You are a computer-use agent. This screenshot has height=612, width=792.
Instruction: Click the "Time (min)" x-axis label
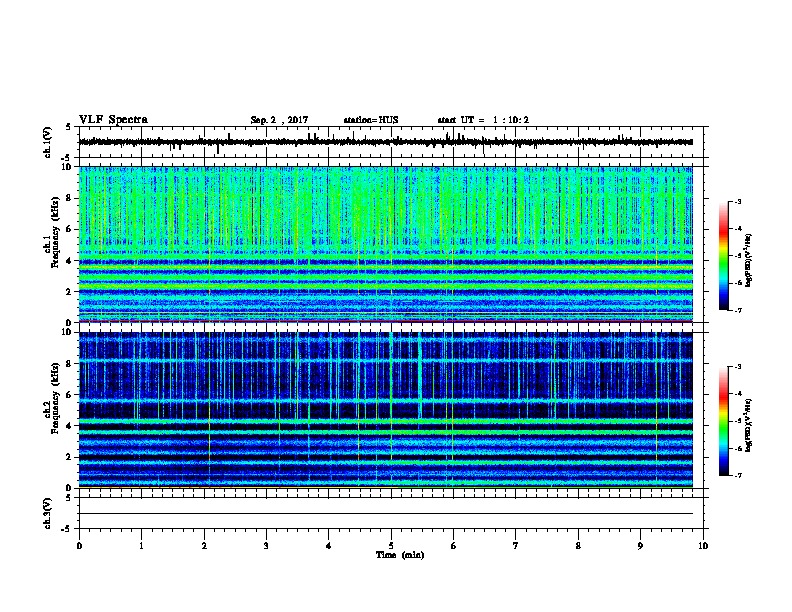pos(400,555)
